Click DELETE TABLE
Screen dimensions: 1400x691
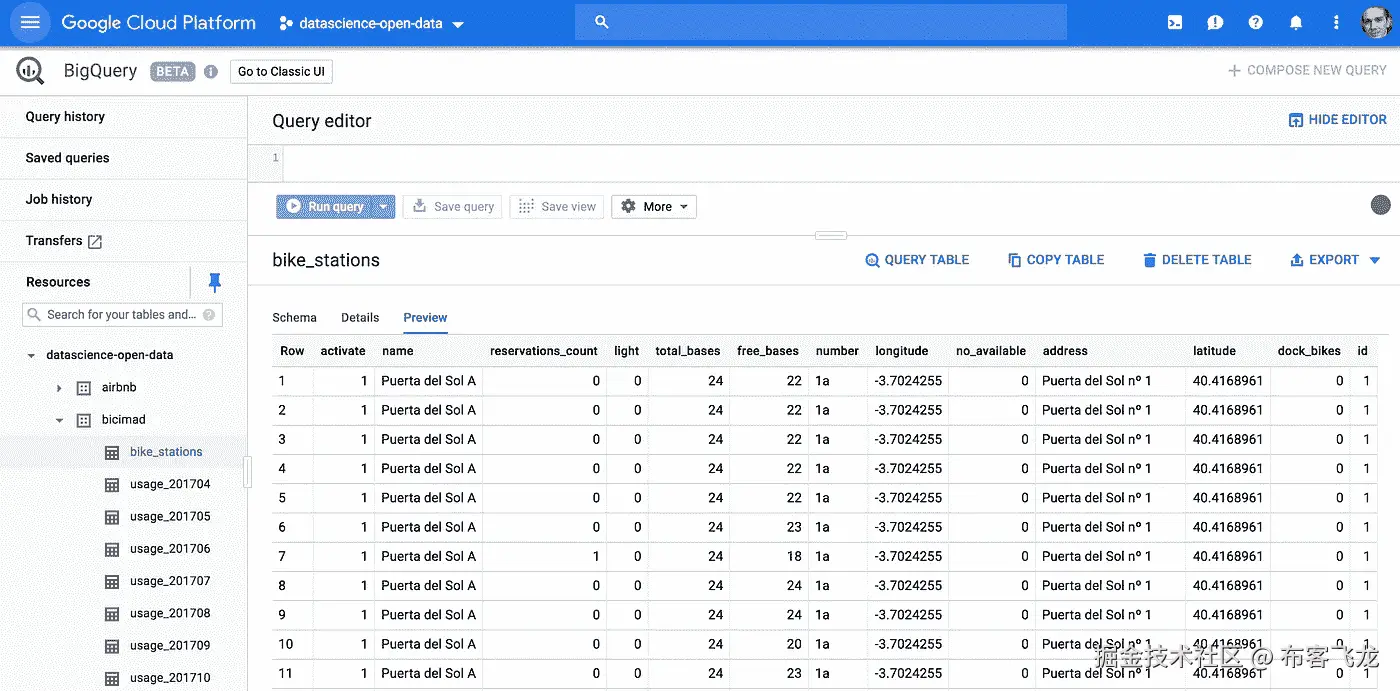pos(1197,260)
